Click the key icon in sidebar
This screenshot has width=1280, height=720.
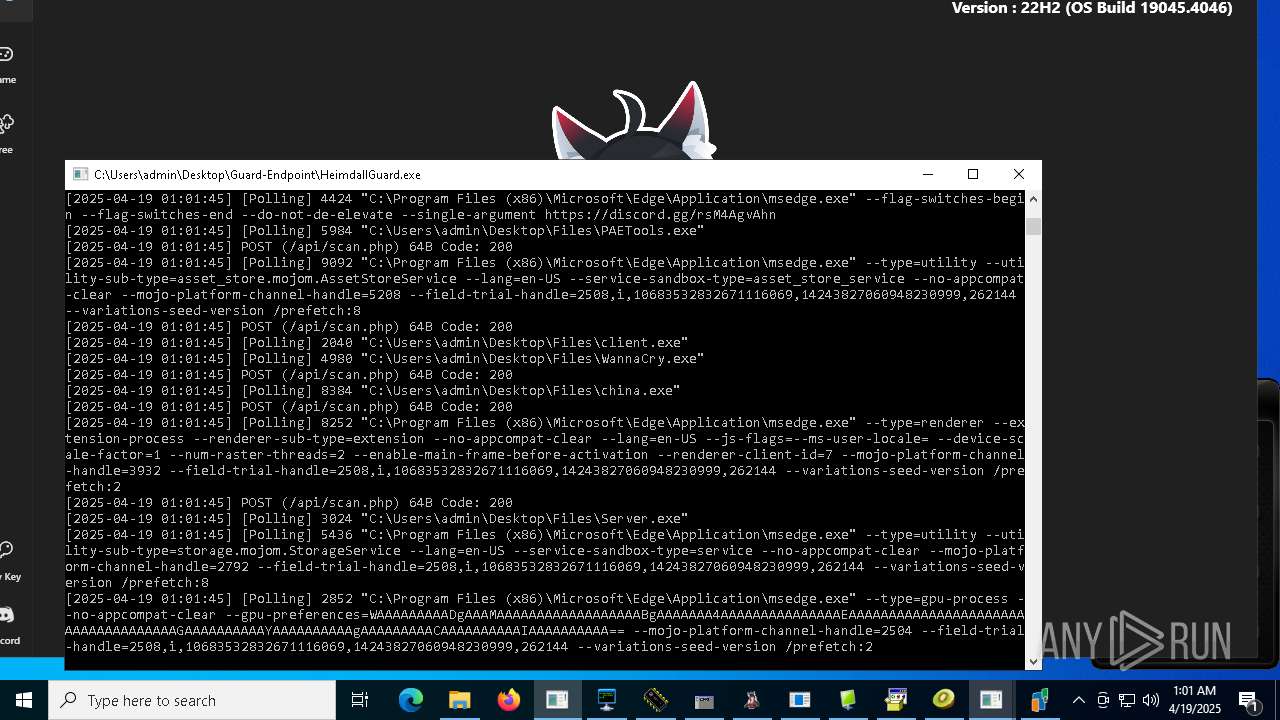(x=5, y=550)
